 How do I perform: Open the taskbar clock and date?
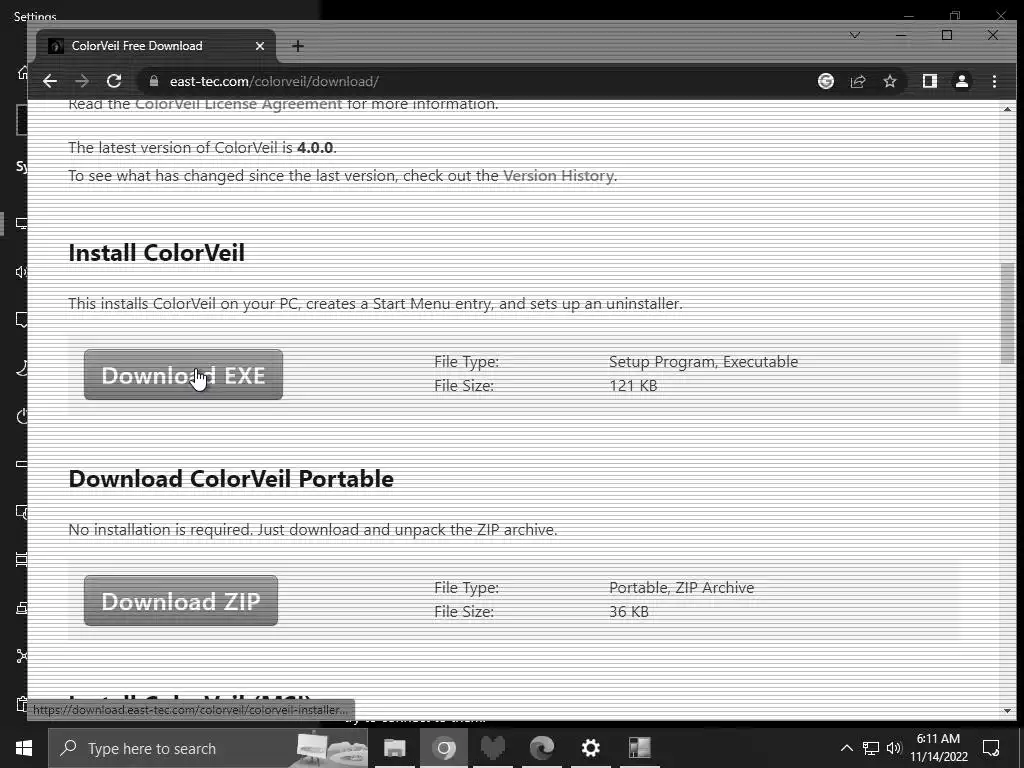[x=939, y=748]
